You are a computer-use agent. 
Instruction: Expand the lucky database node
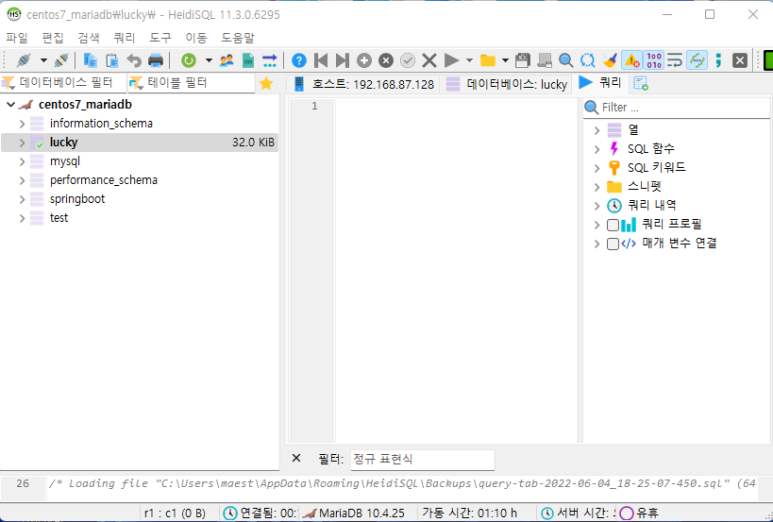(x=22, y=142)
